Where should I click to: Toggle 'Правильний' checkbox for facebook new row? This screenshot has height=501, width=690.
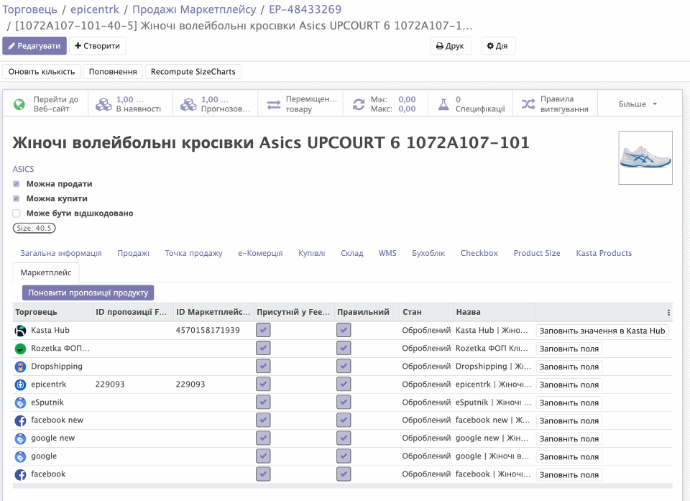[x=344, y=420]
